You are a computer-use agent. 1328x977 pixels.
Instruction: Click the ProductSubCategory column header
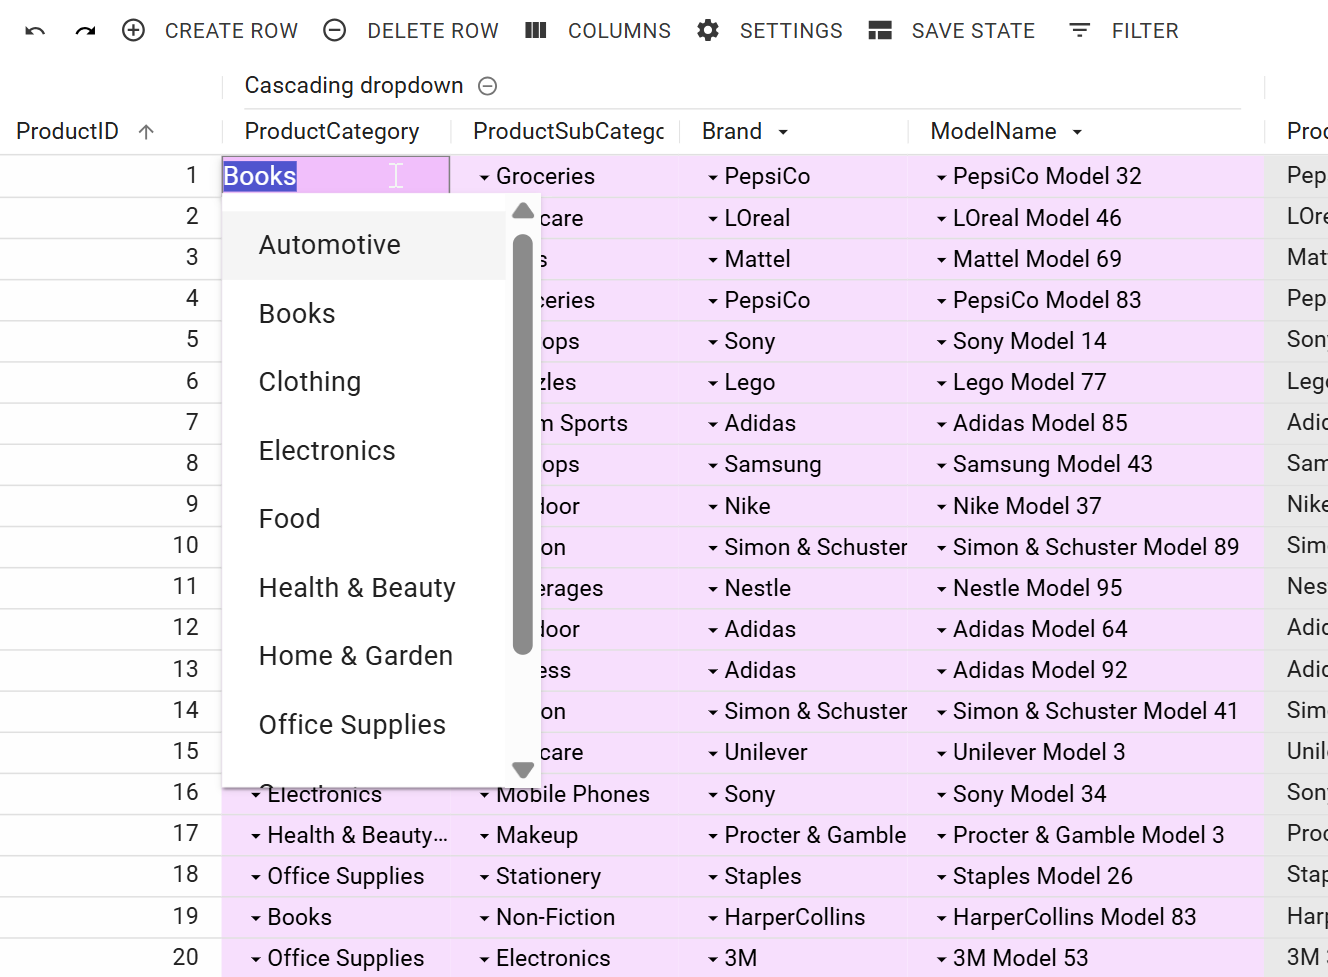click(x=569, y=131)
